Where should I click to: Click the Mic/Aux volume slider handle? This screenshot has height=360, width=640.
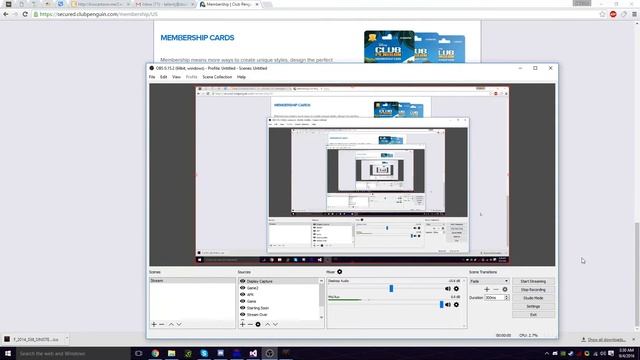[x=441, y=304]
